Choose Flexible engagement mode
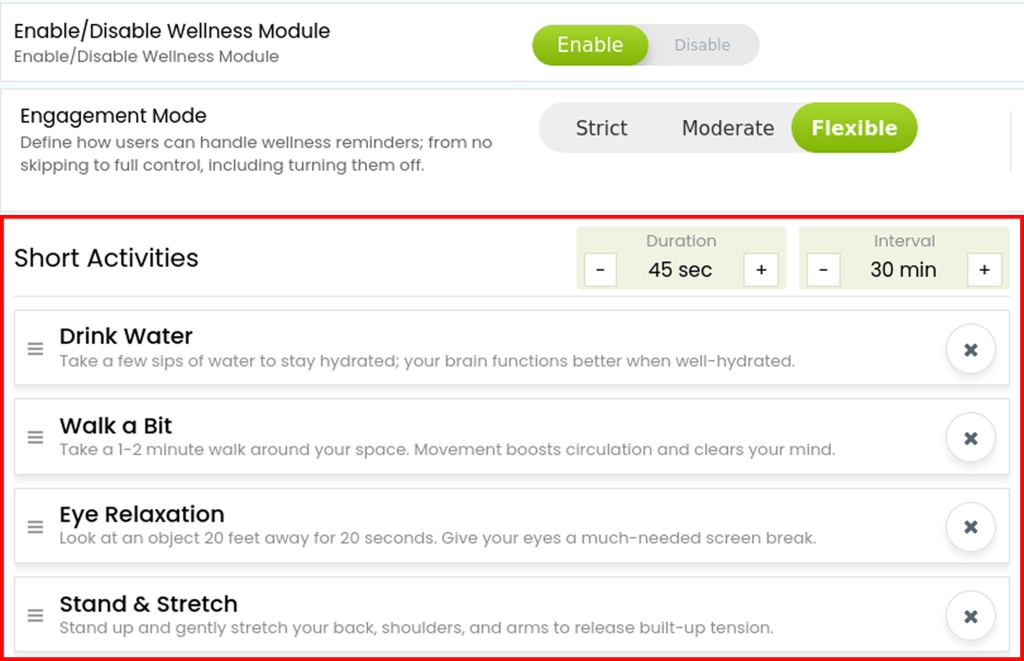The width and height of the screenshot is (1024, 661). (854, 128)
